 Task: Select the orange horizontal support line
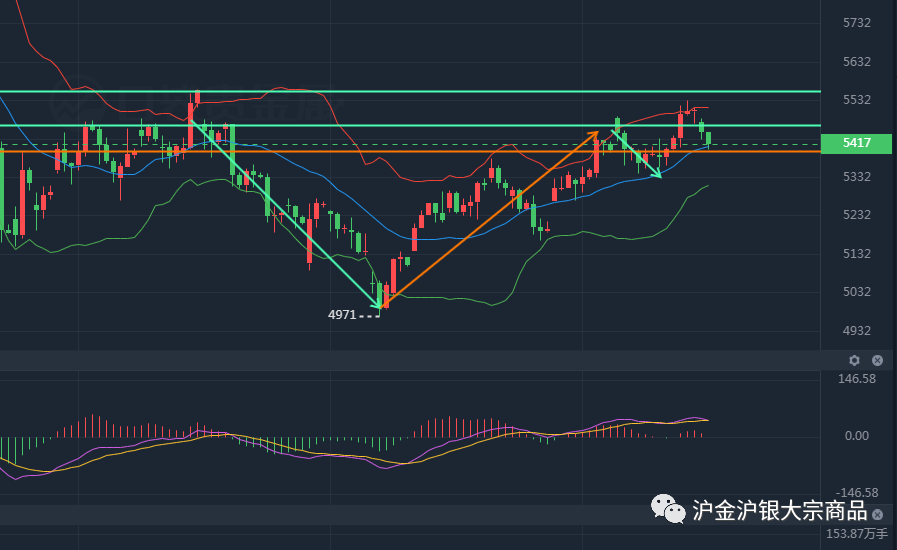click(400, 151)
